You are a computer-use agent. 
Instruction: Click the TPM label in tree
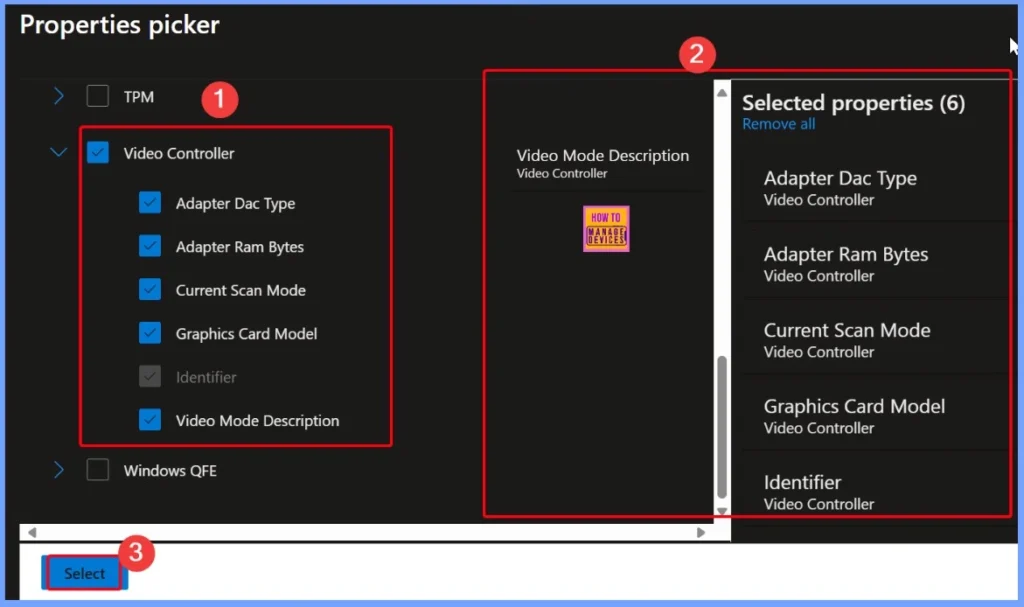[139, 97]
